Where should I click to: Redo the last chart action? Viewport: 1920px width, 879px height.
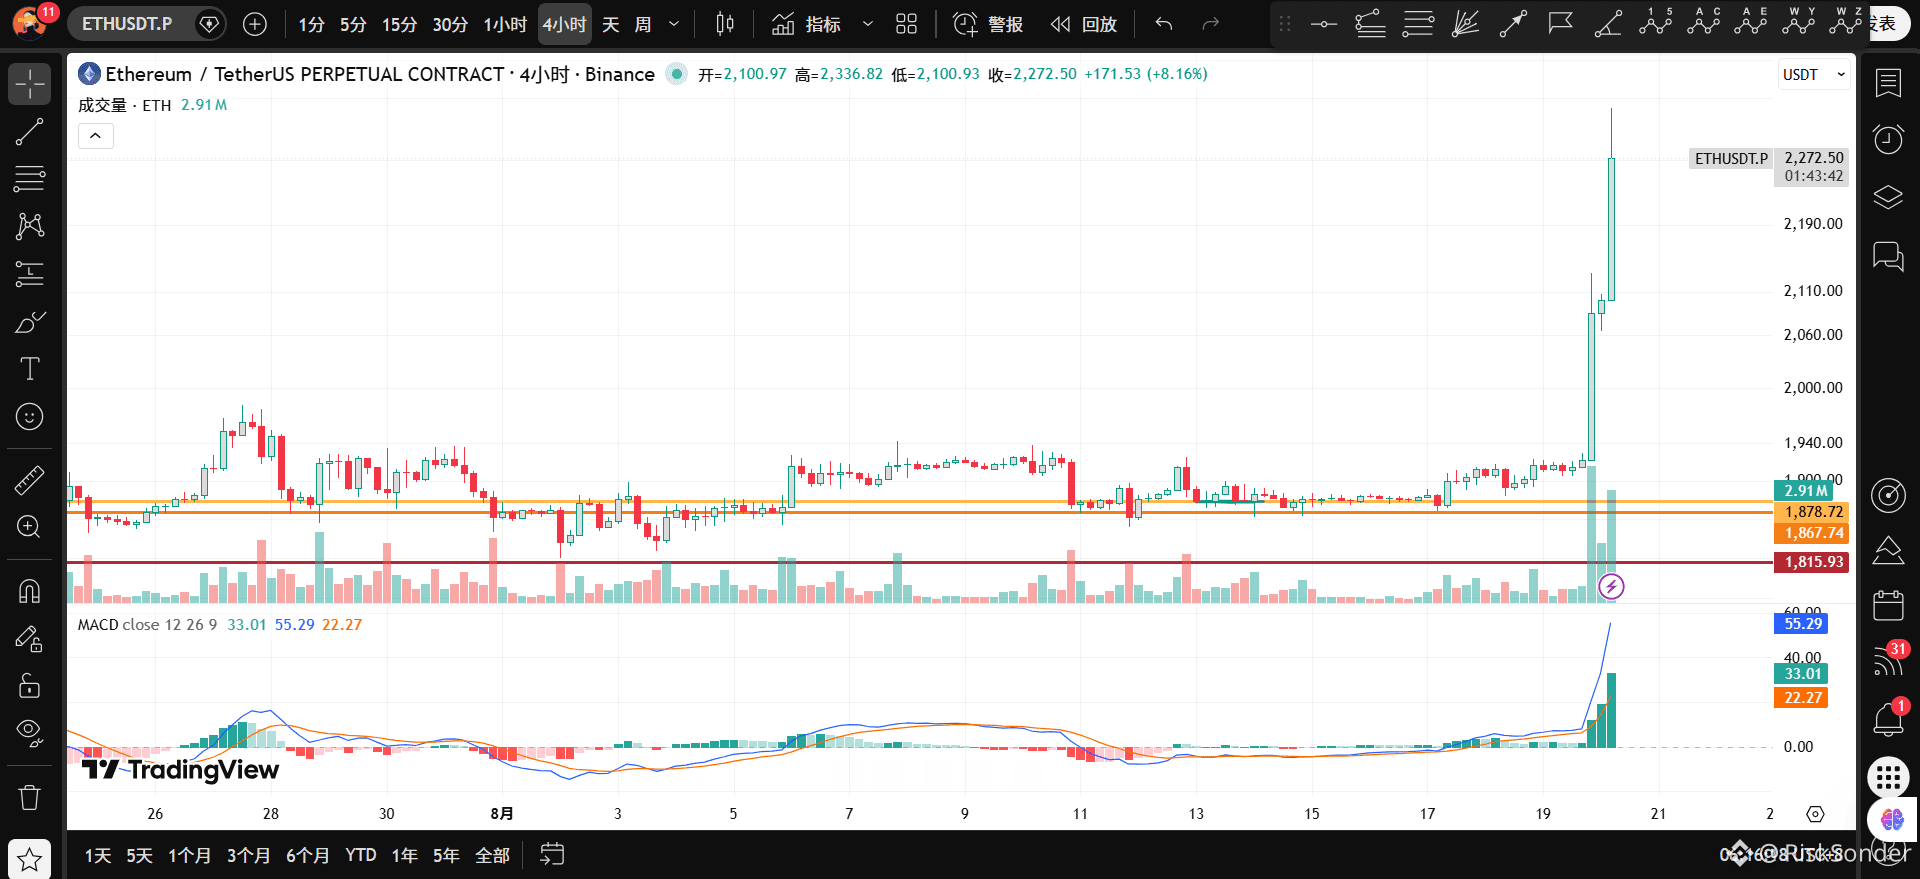coord(1211,24)
